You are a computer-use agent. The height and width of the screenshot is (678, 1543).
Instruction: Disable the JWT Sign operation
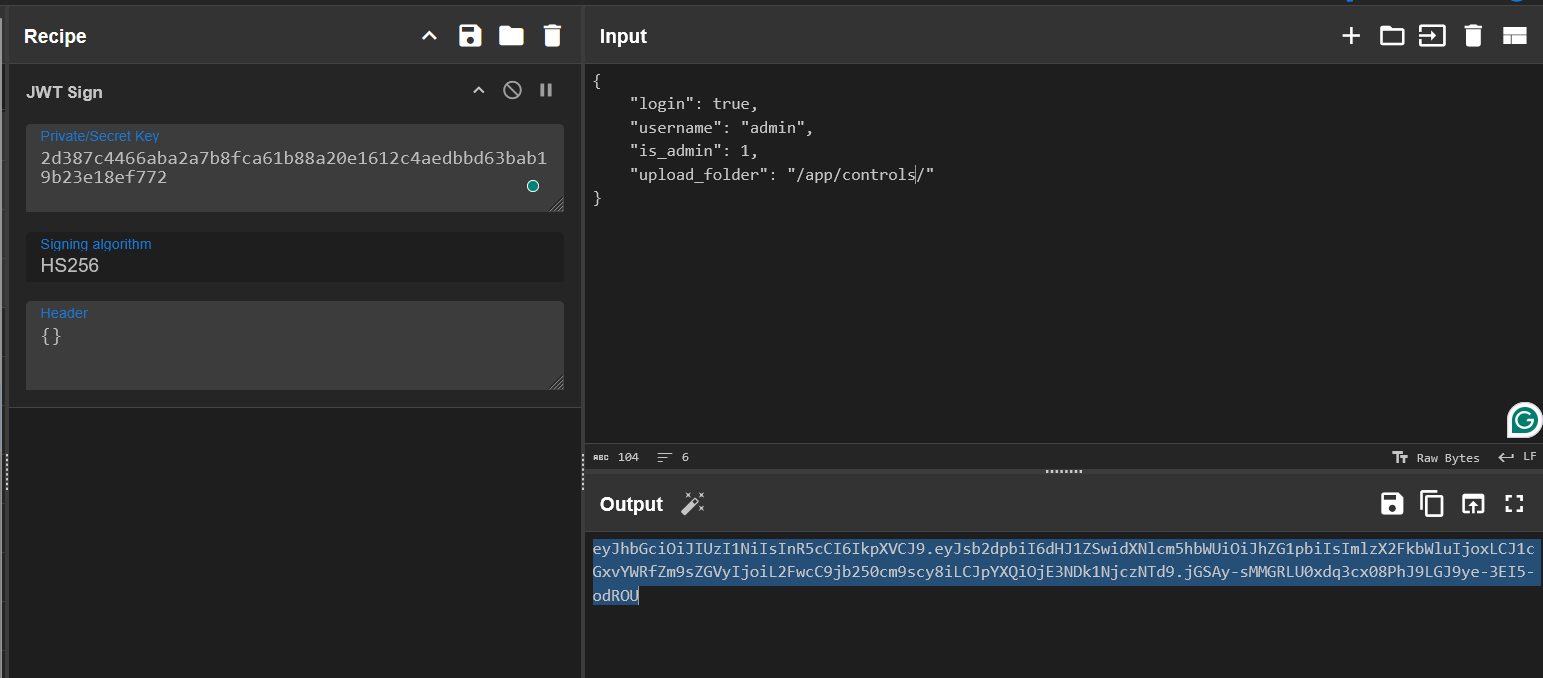tap(512, 91)
